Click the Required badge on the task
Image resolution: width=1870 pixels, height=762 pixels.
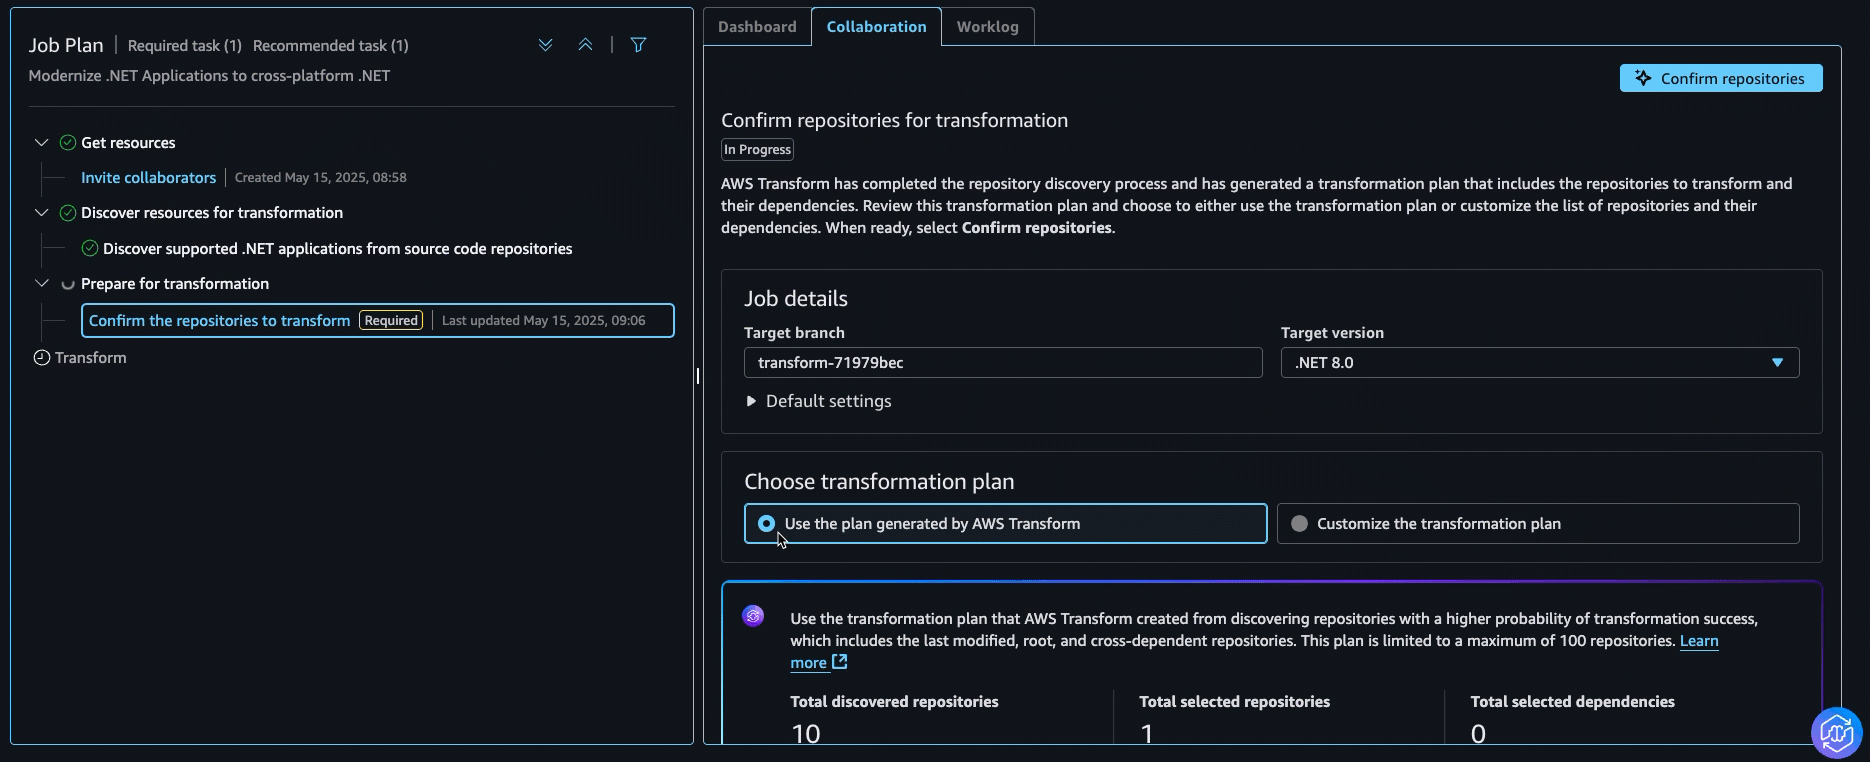pyautogui.click(x=391, y=321)
